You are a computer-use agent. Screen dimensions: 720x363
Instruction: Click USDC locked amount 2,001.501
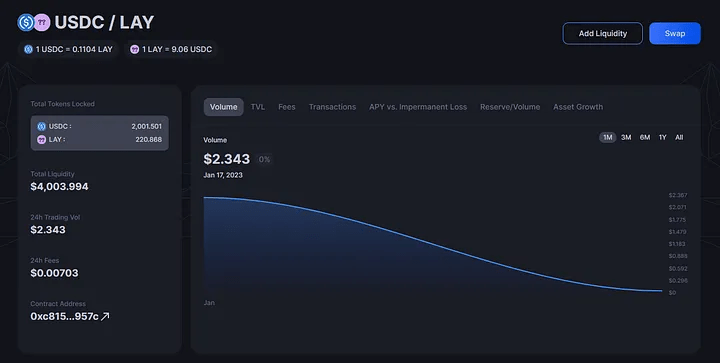coord(146,126)
